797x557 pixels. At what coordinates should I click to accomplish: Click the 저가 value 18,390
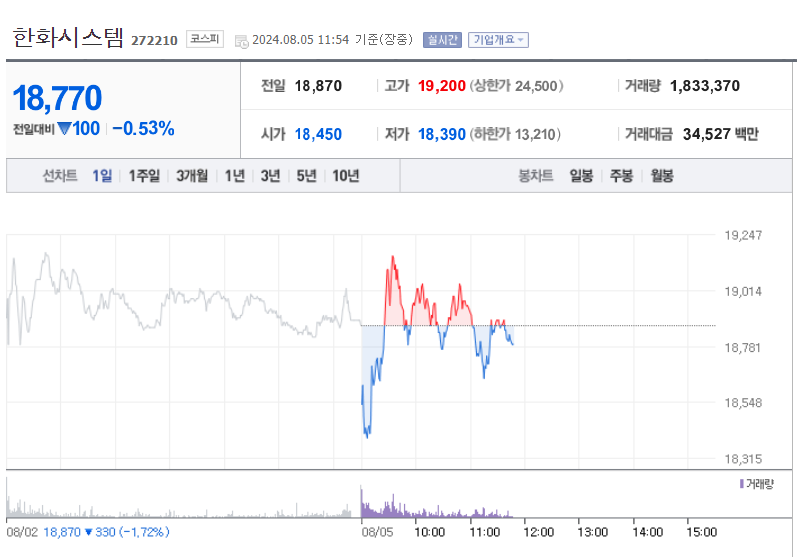442,134
